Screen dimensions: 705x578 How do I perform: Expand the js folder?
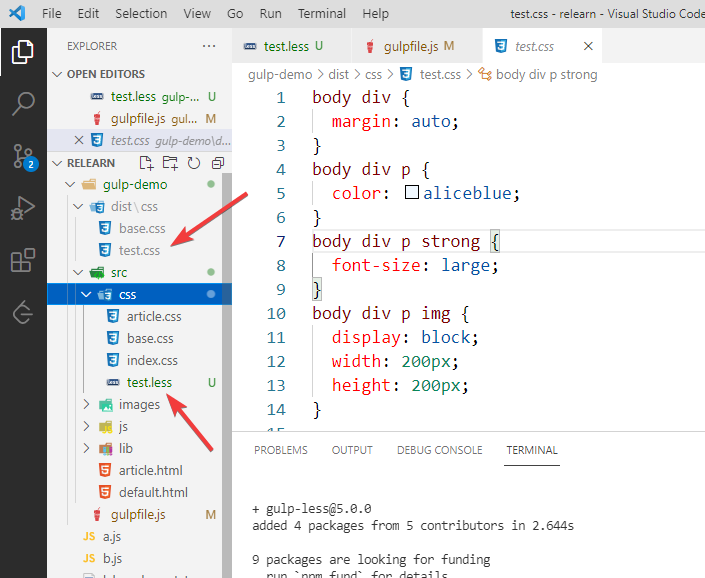(x=86, y=427)
